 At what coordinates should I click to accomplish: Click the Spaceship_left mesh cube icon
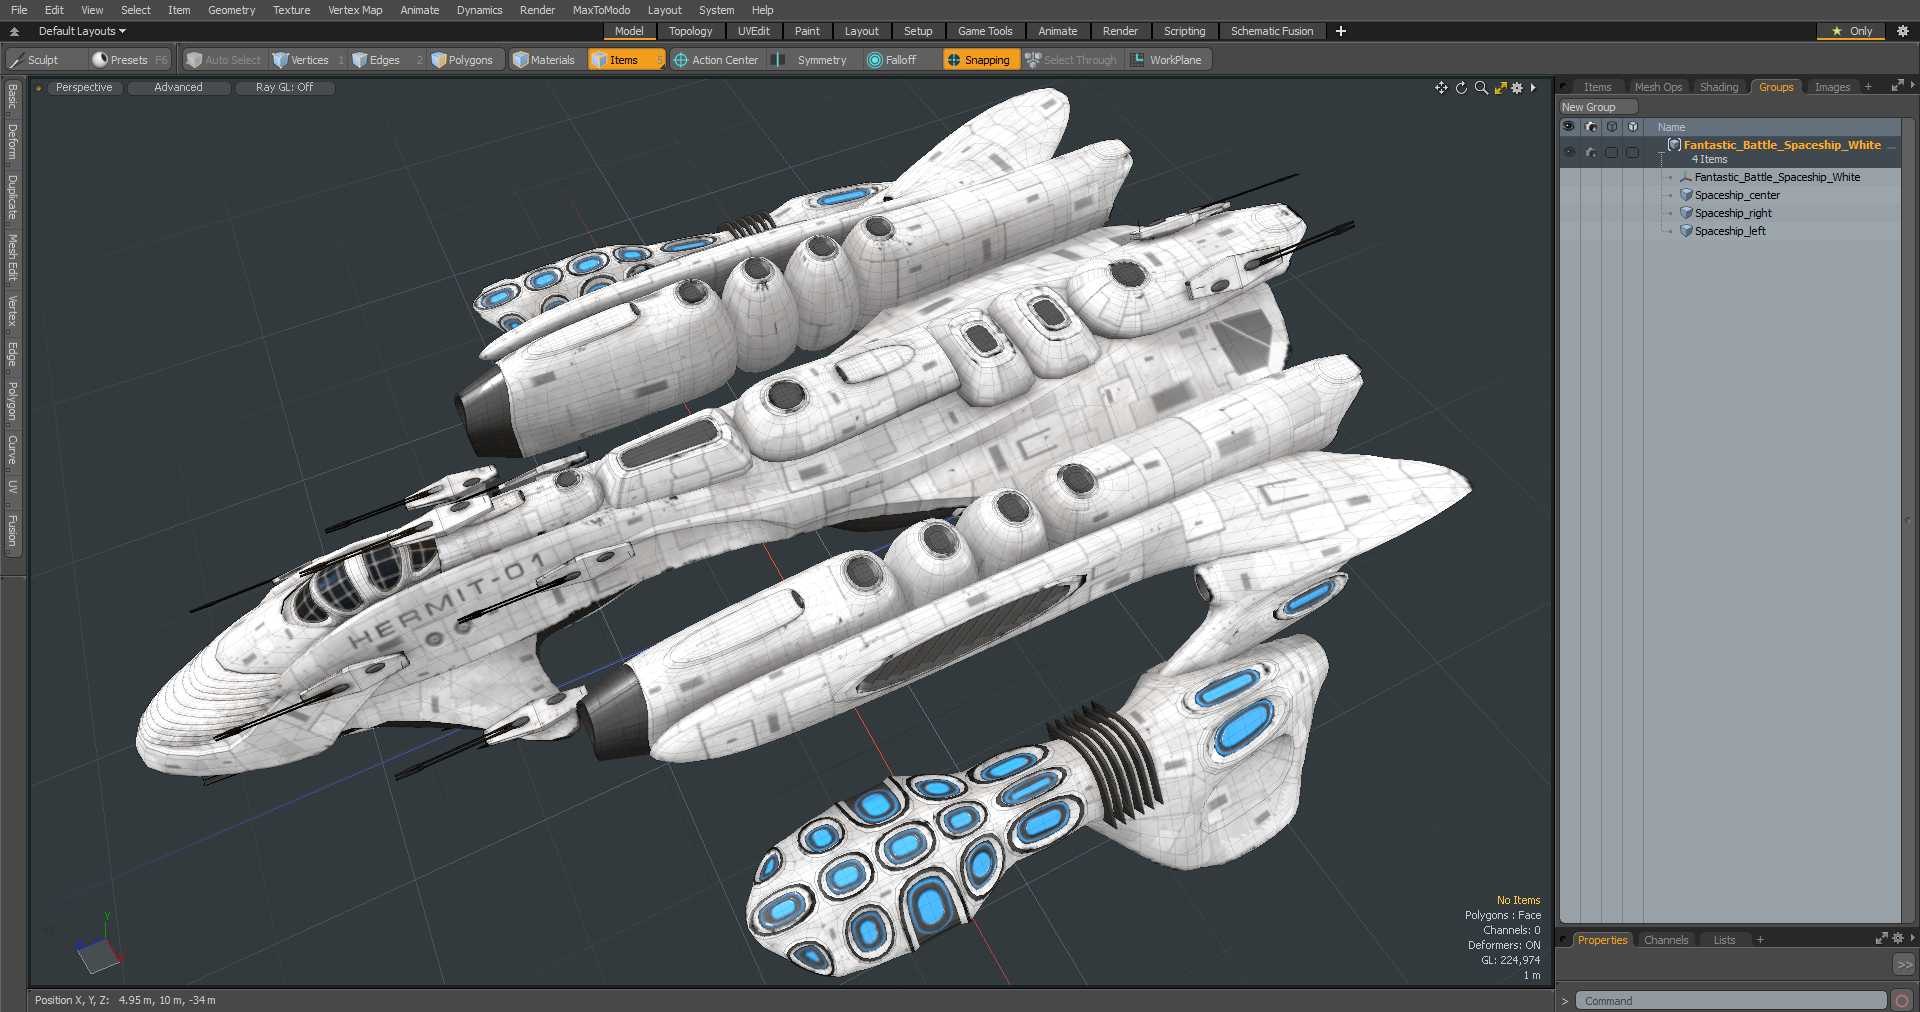[x=1686, y=231]
